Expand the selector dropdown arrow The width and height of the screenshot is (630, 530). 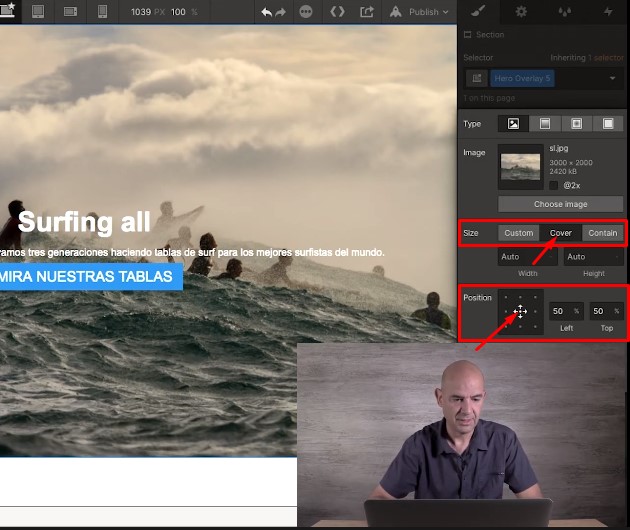click(612, 78)
